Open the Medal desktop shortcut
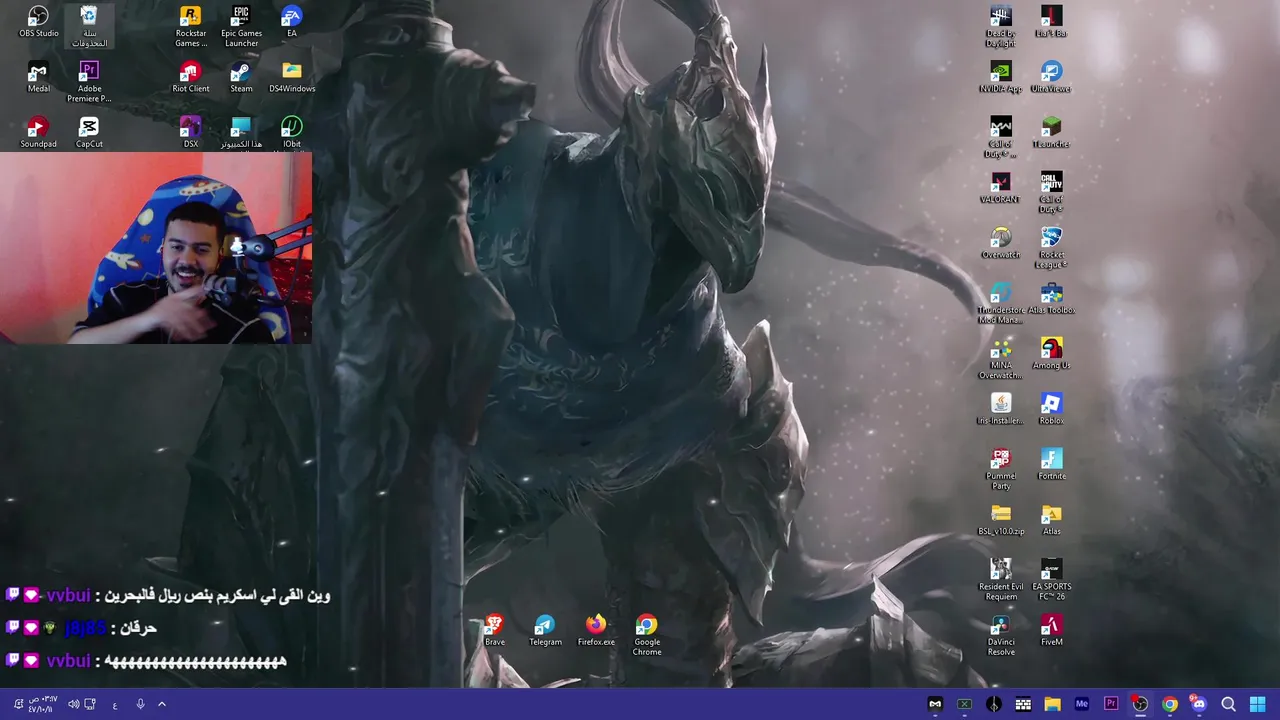The height and width of the screenshot is (720, 1280). coord(38,77)
